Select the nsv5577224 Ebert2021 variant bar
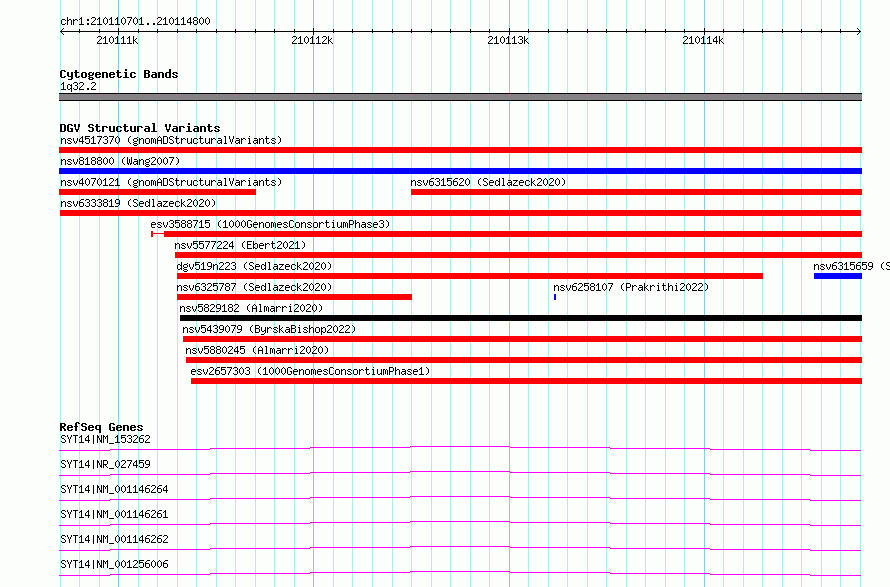This screenshot has height=587, width=890. [x=518, y=255]
